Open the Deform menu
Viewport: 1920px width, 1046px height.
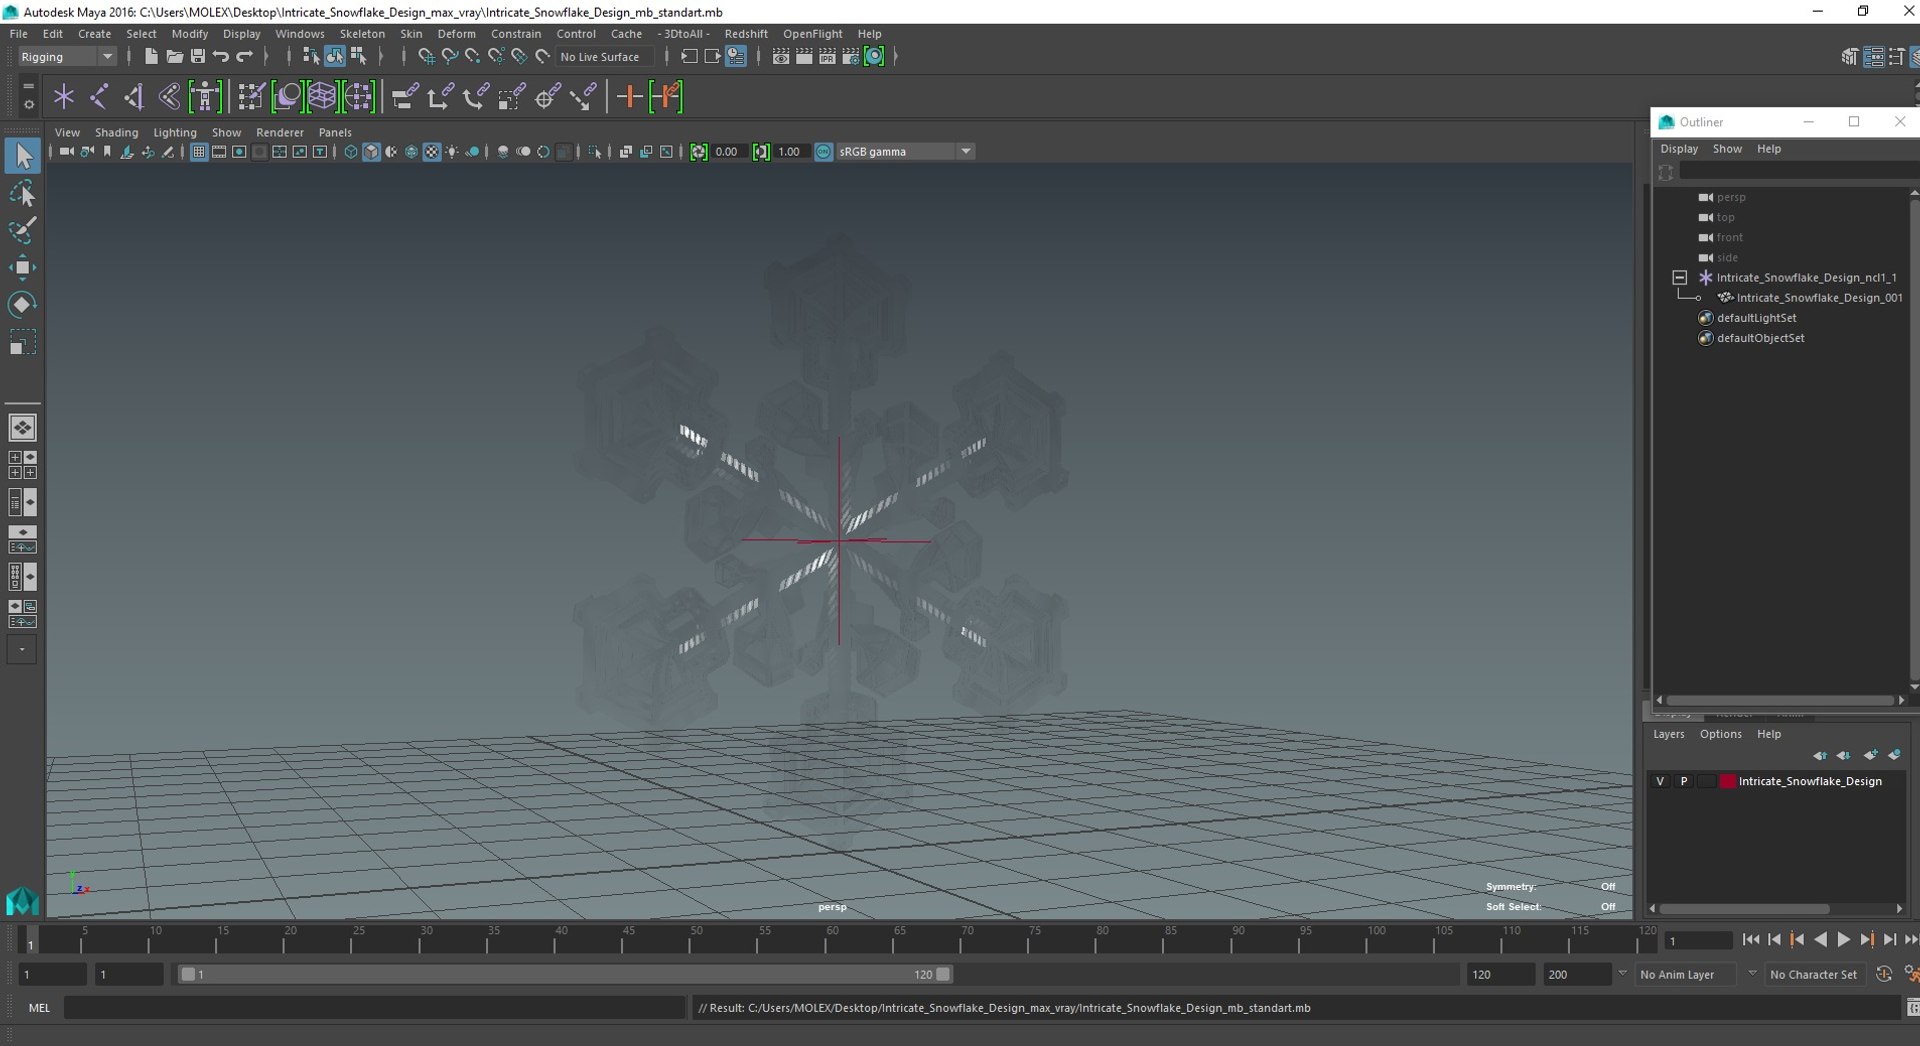(456, 34)
